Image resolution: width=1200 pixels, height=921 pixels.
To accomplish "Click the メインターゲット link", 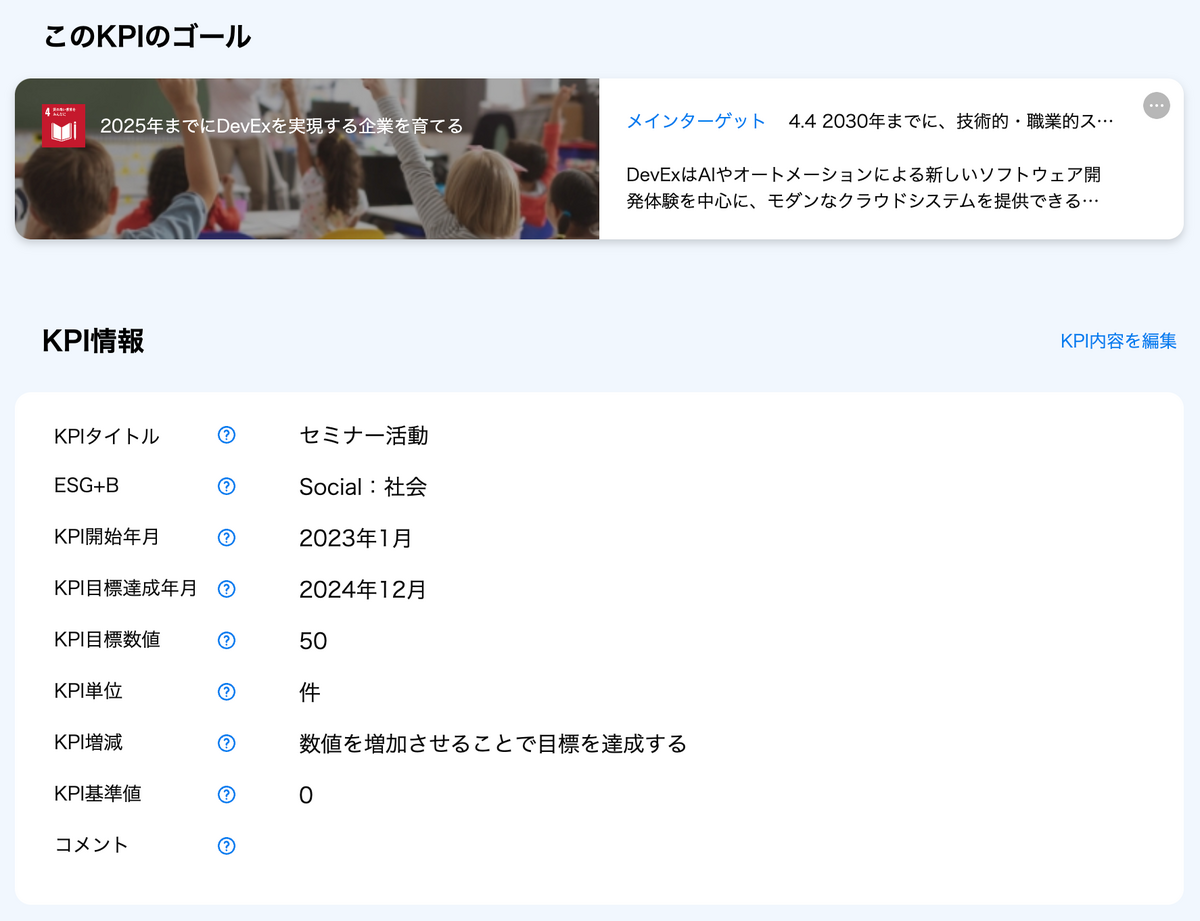I will [696, 121].
